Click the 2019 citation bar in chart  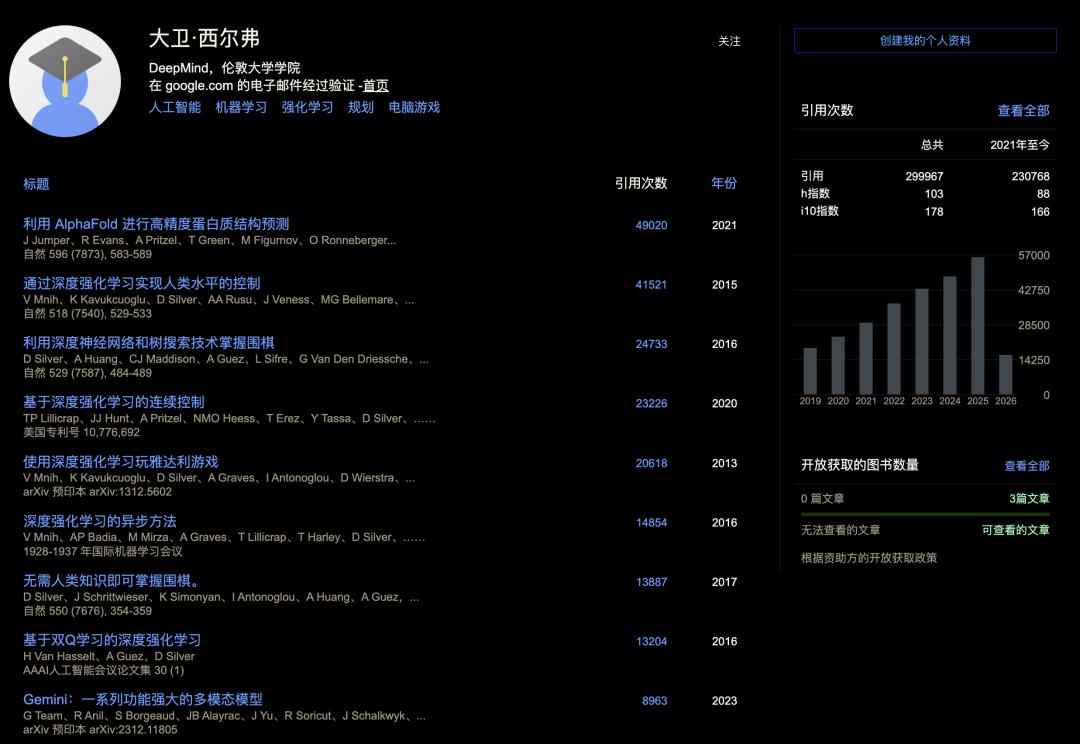tap(810, 371)
